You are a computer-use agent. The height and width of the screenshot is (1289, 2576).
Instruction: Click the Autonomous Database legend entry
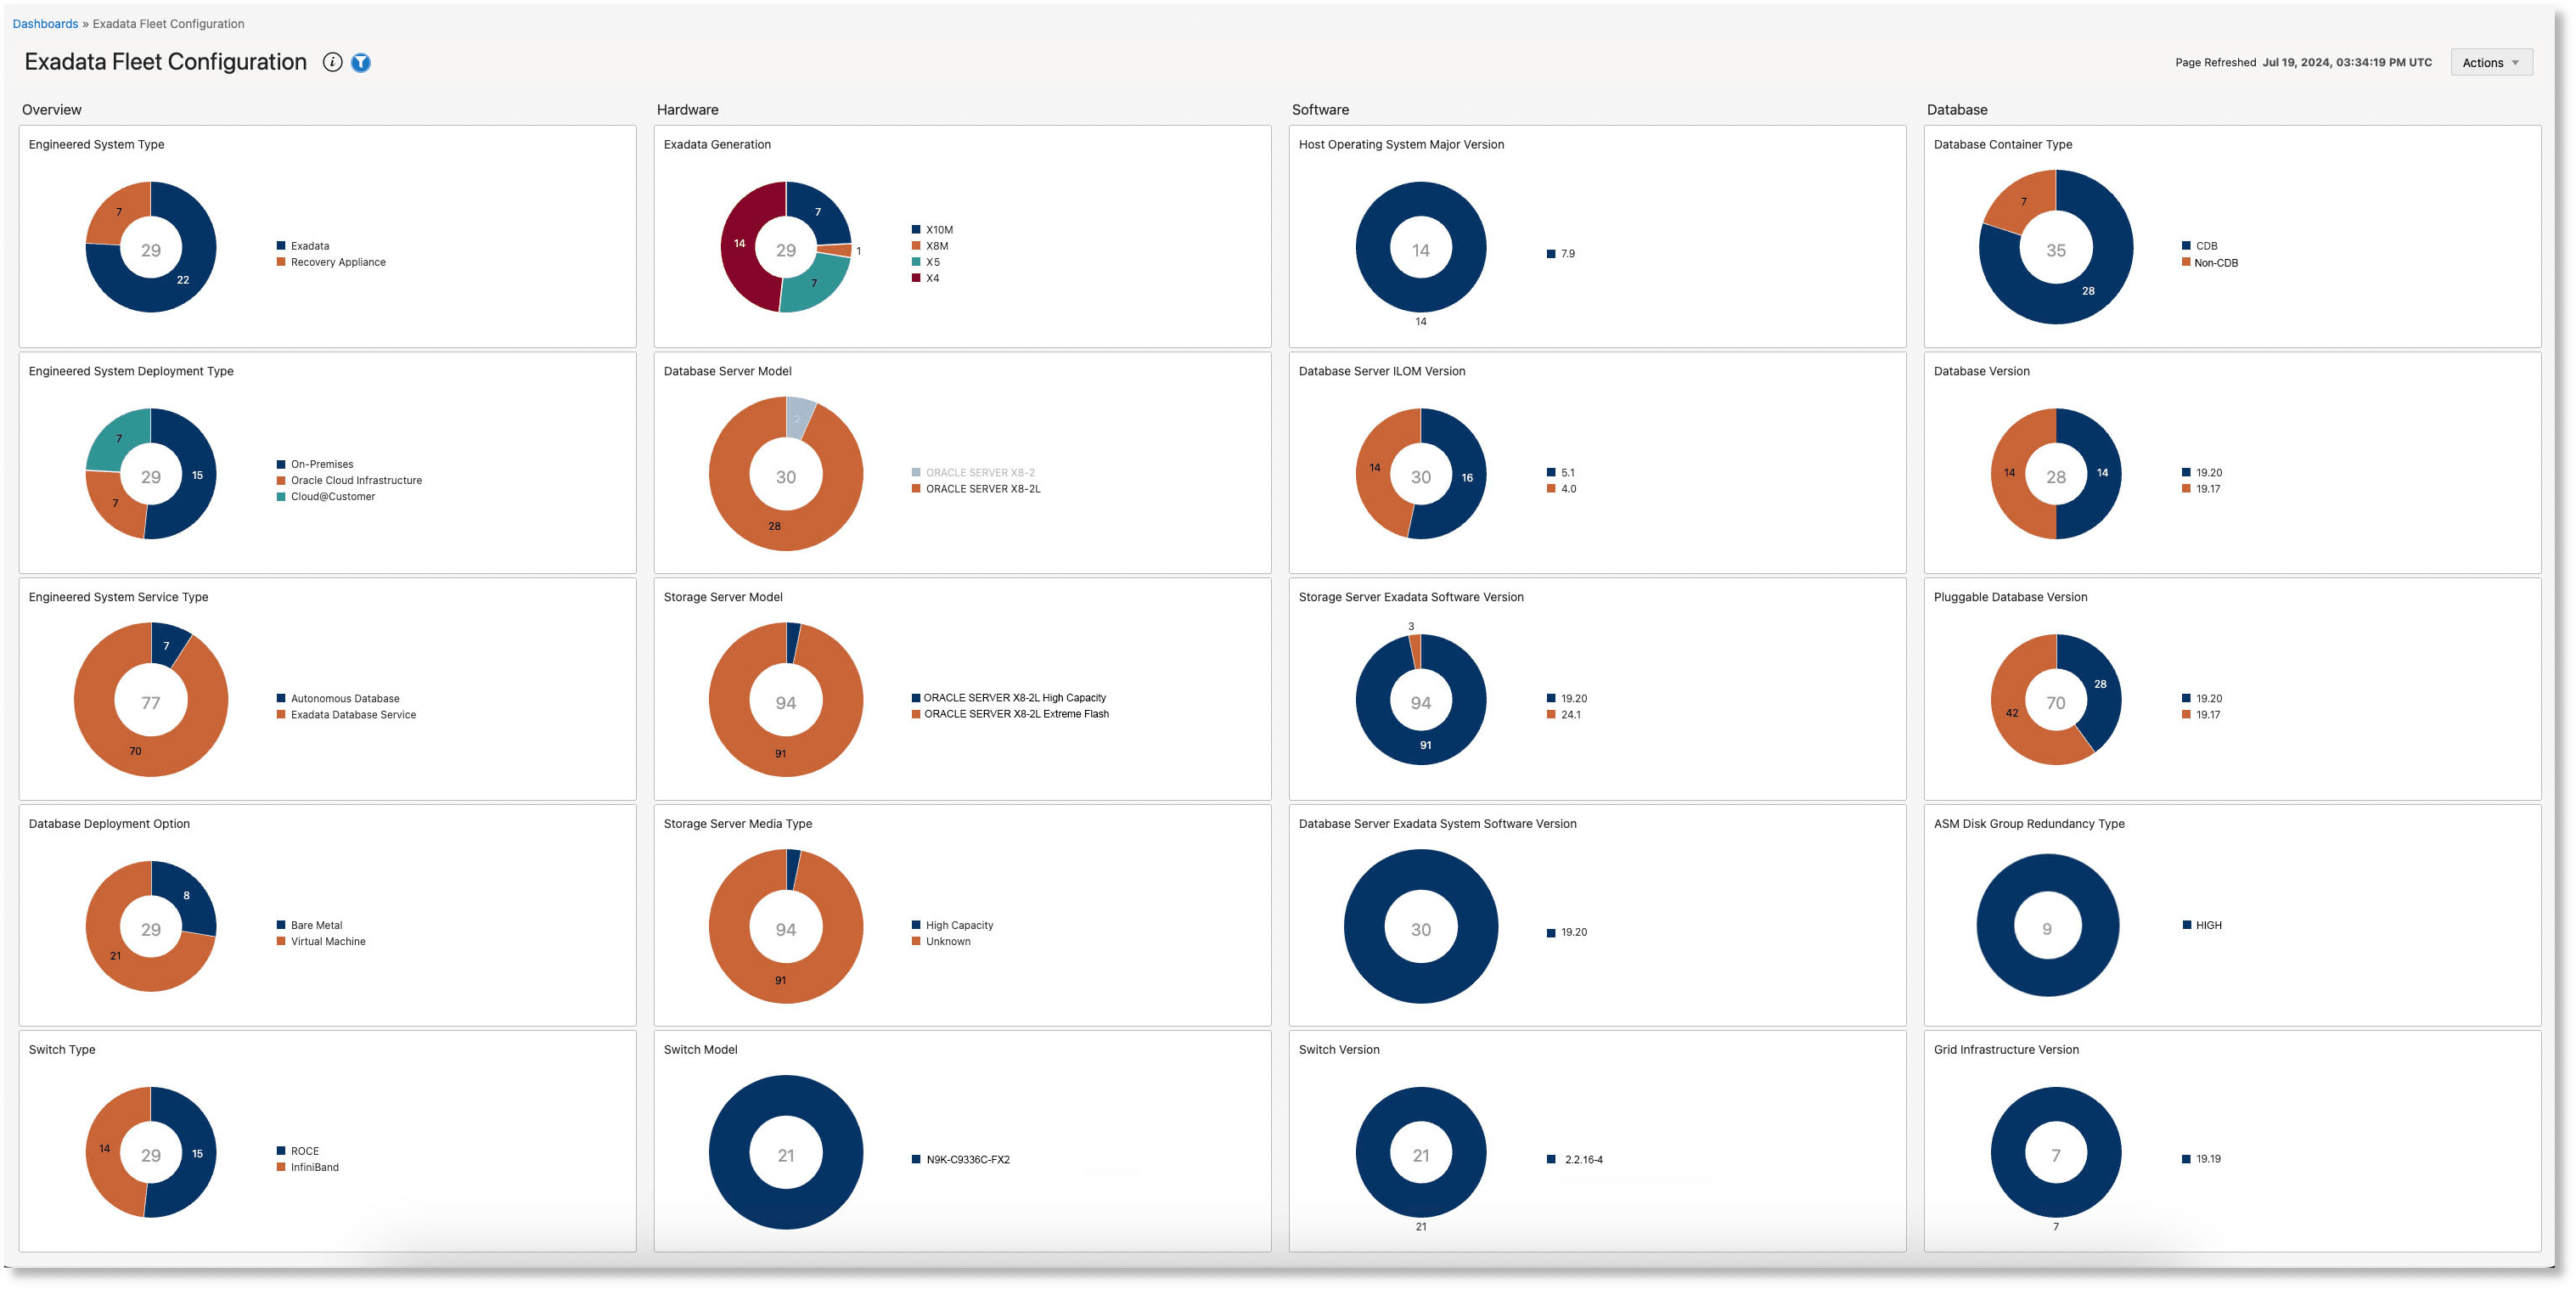[x=344, y=698]
